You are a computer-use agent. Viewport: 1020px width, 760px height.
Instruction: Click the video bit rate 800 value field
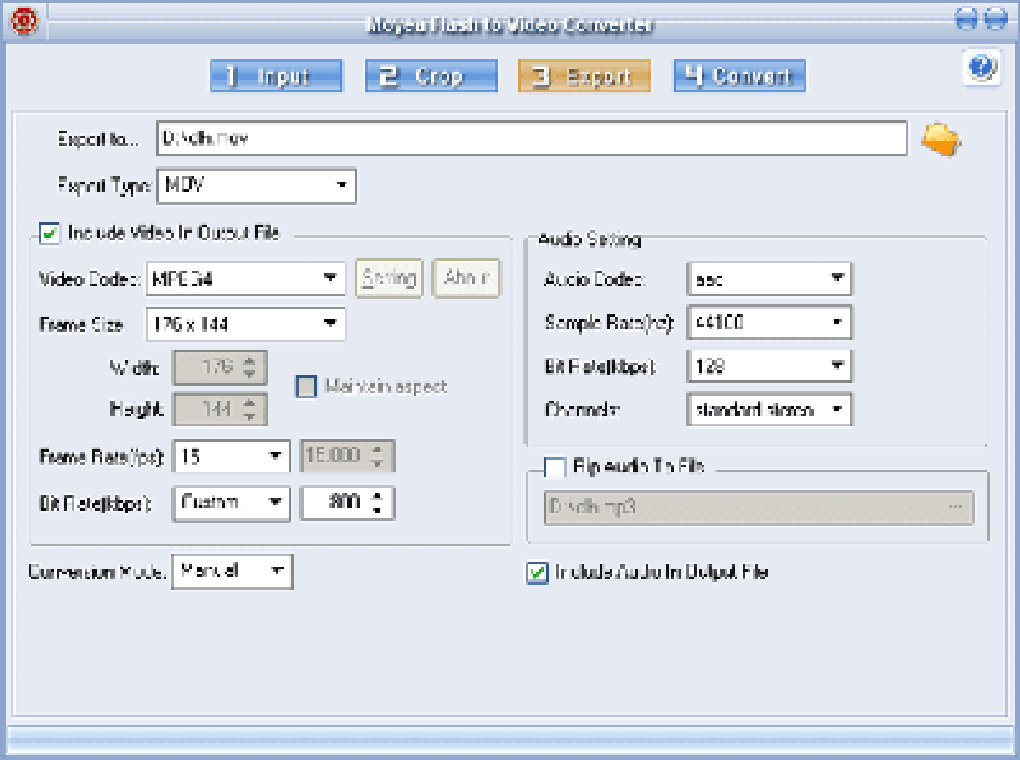(x=347, y=503)
